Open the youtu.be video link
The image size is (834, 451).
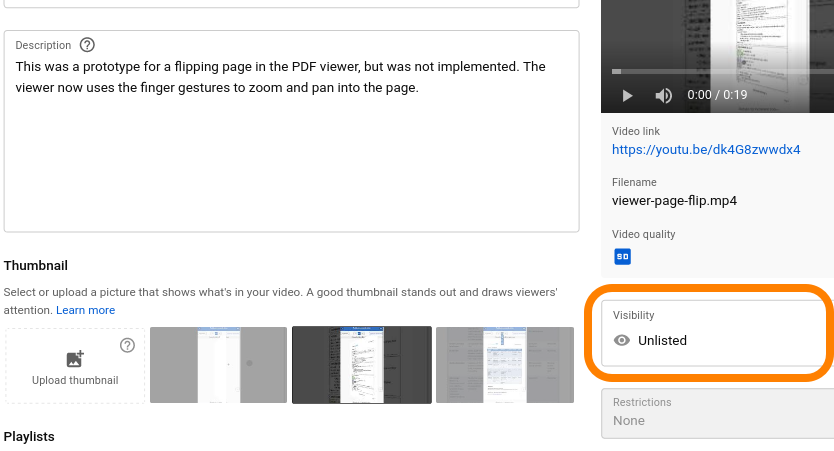click(706, 149)
